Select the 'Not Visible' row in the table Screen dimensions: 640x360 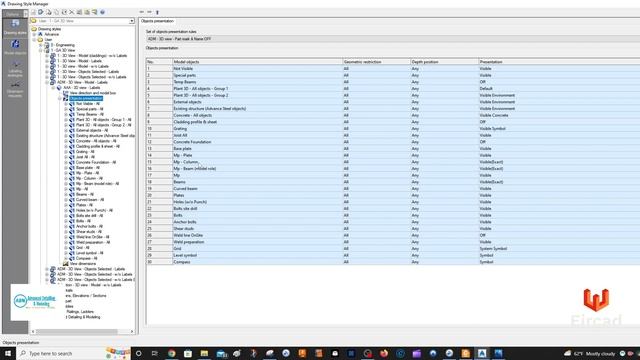pyautogui.click(x=393, y=69)
